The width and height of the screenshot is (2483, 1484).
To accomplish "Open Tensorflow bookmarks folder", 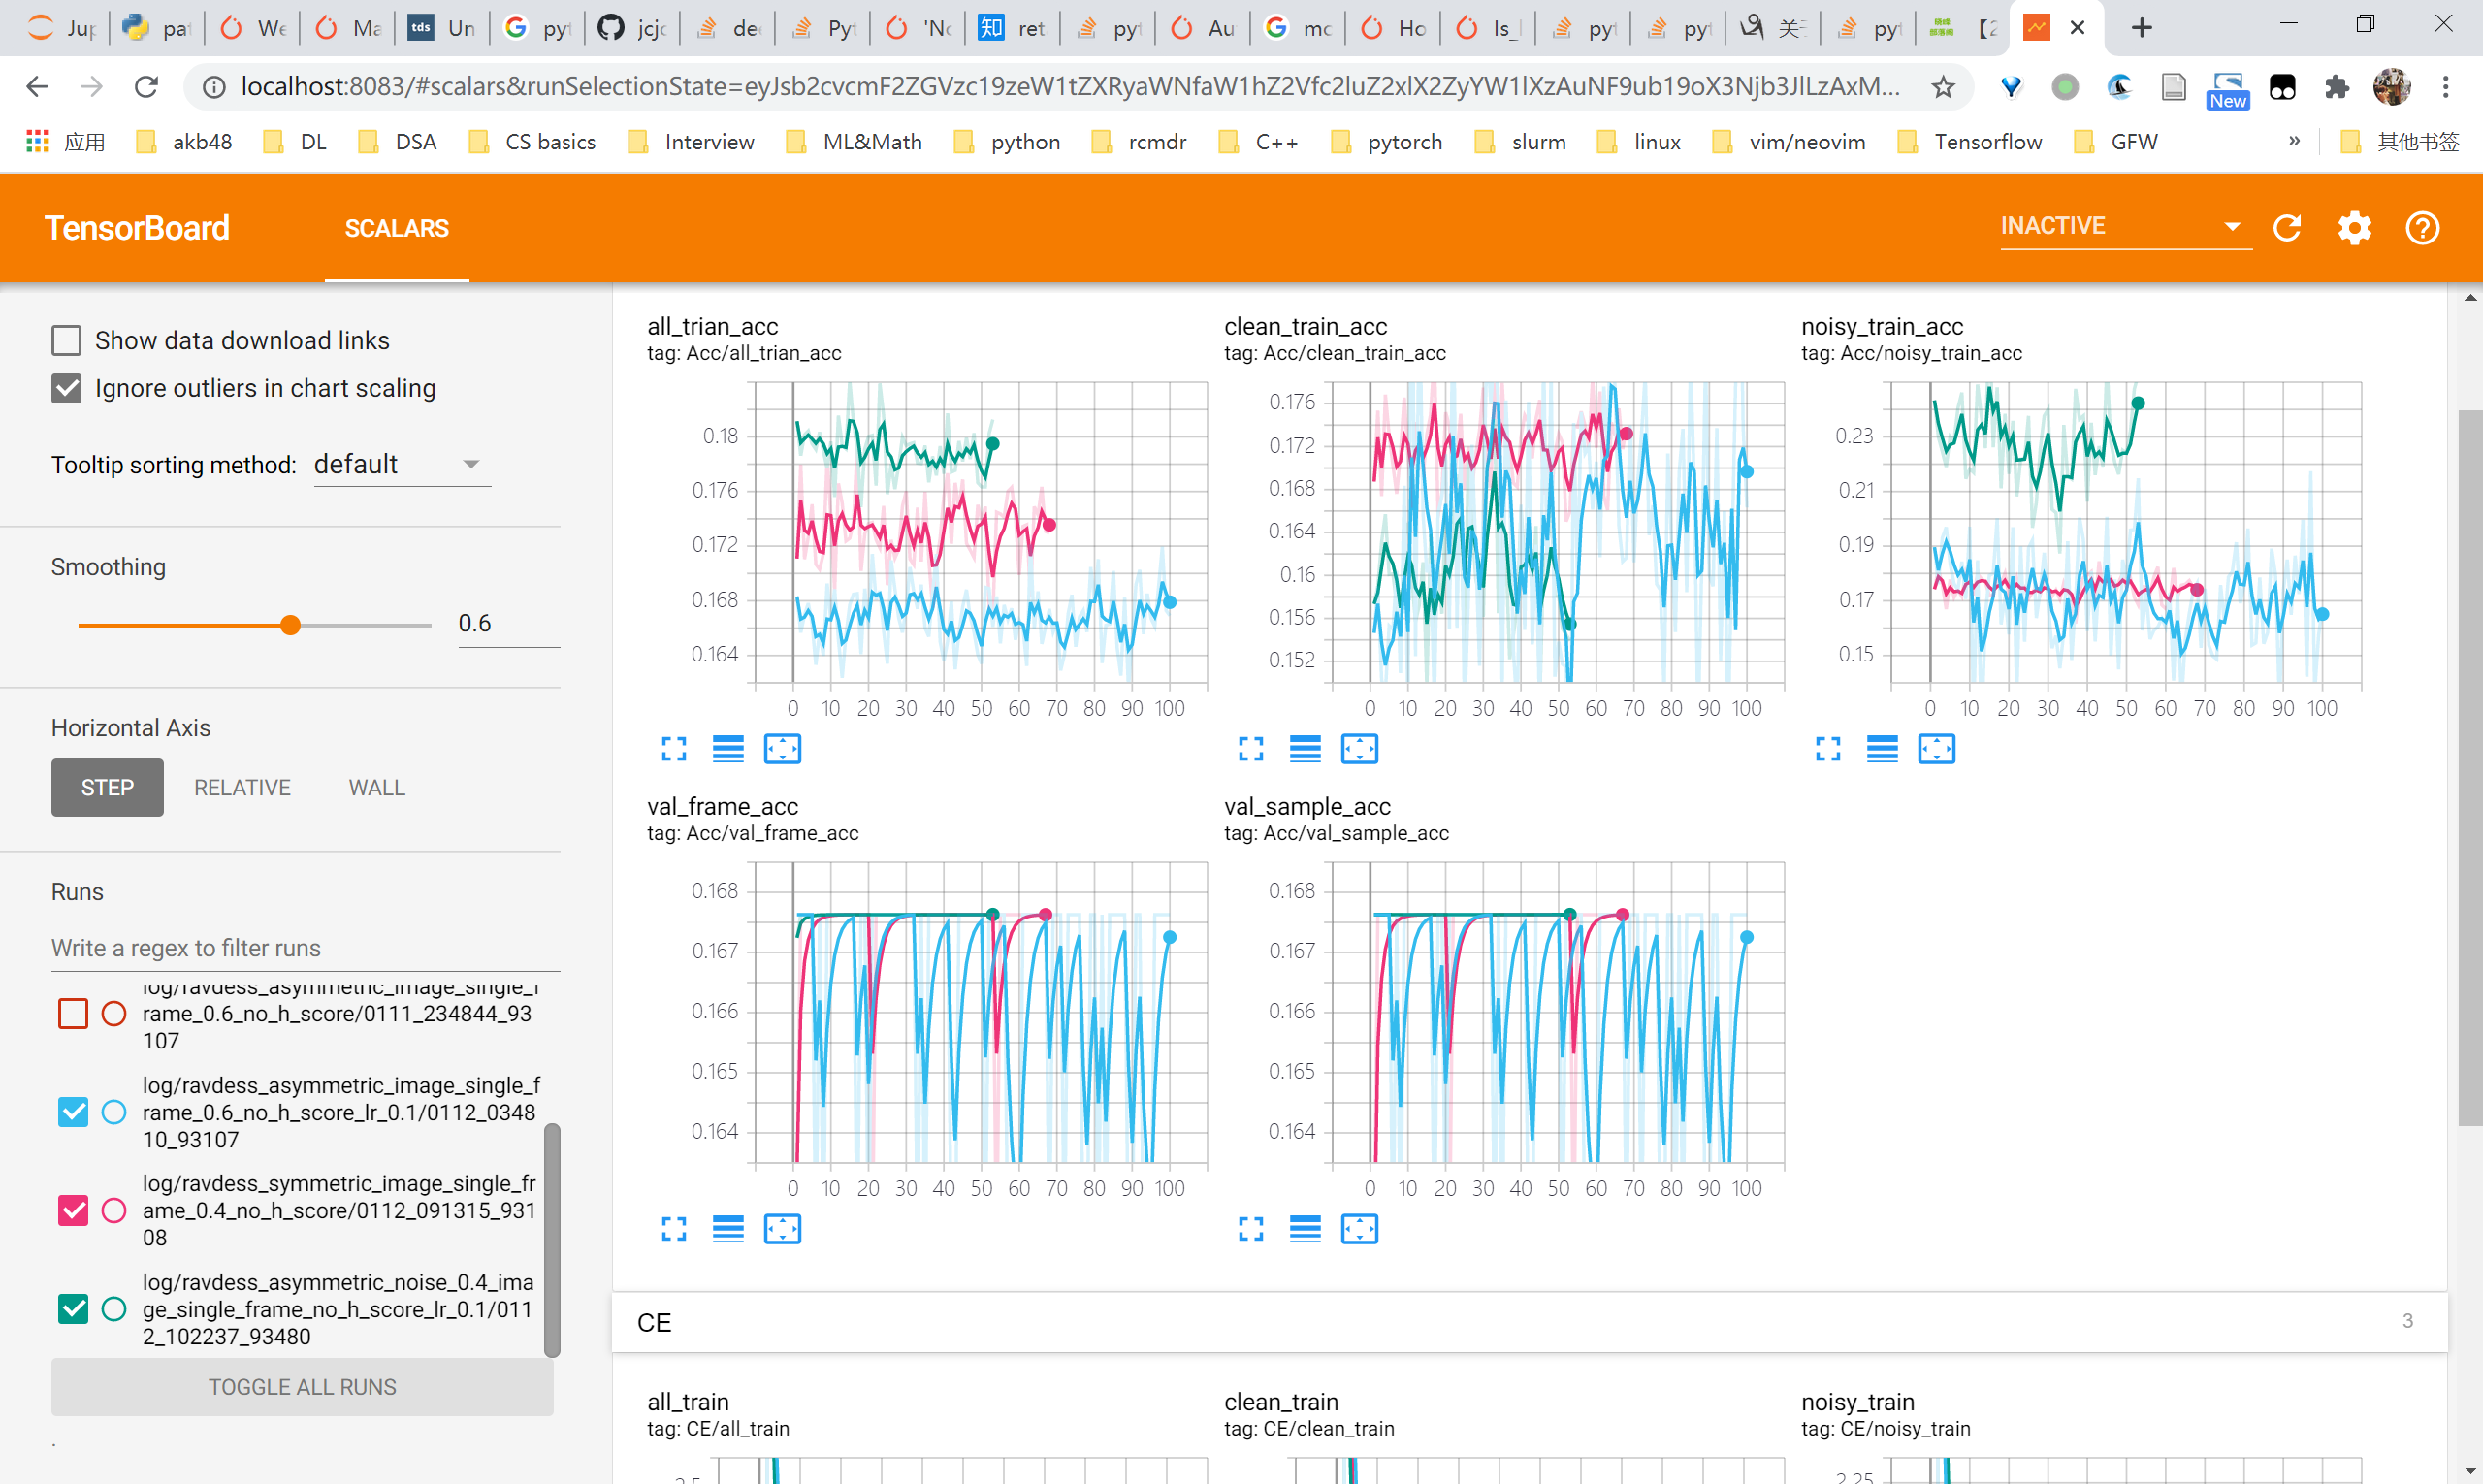I will click(x=1969, y=142).
